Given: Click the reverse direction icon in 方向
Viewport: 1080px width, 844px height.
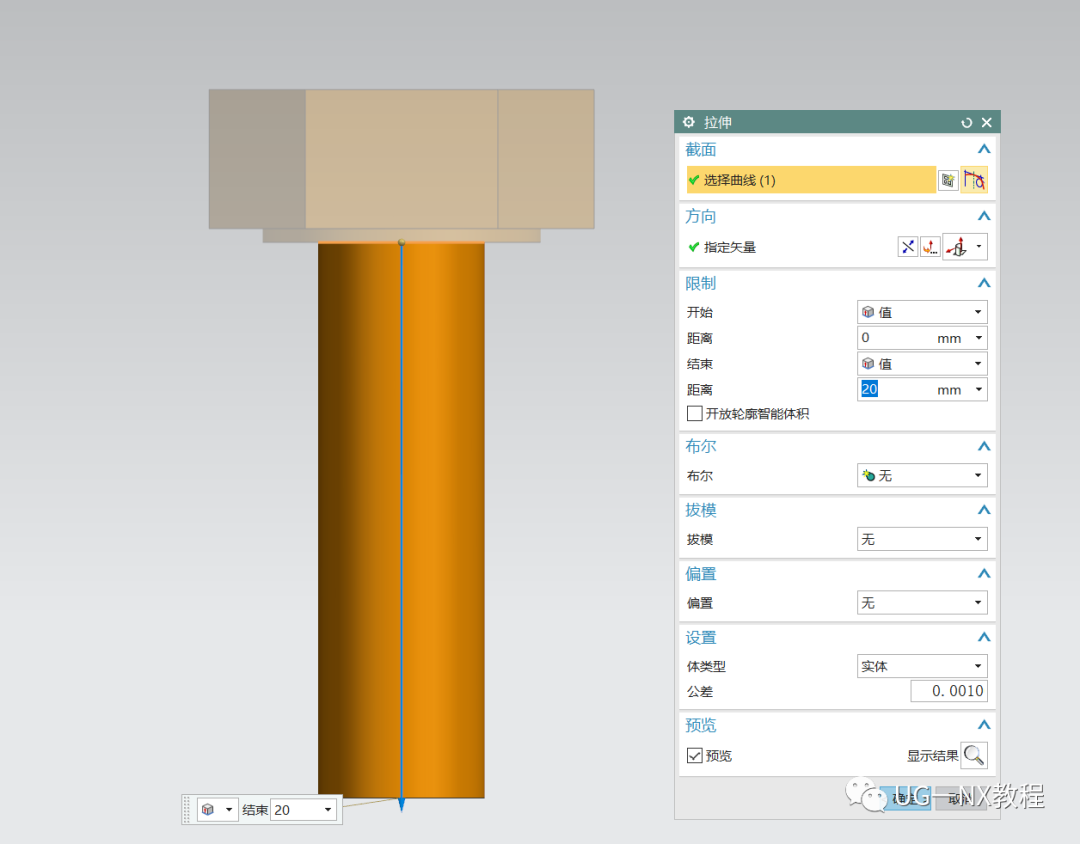Looking at the screenshot, I should click(908, 247).
